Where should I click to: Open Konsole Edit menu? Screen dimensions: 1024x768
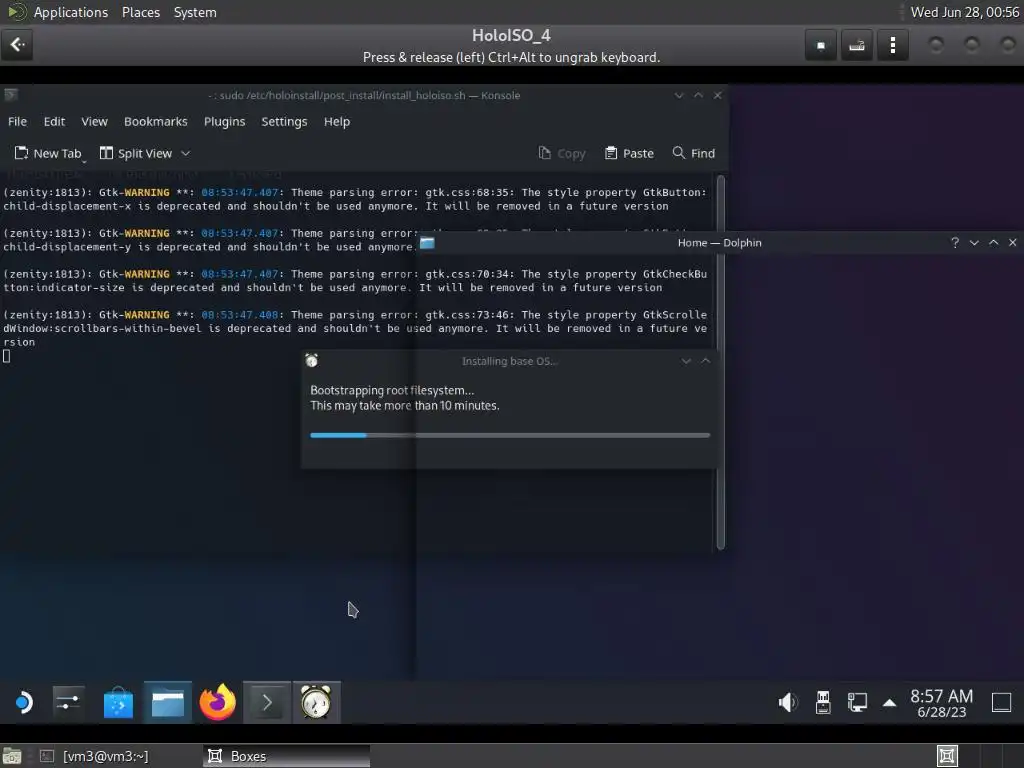54,121
